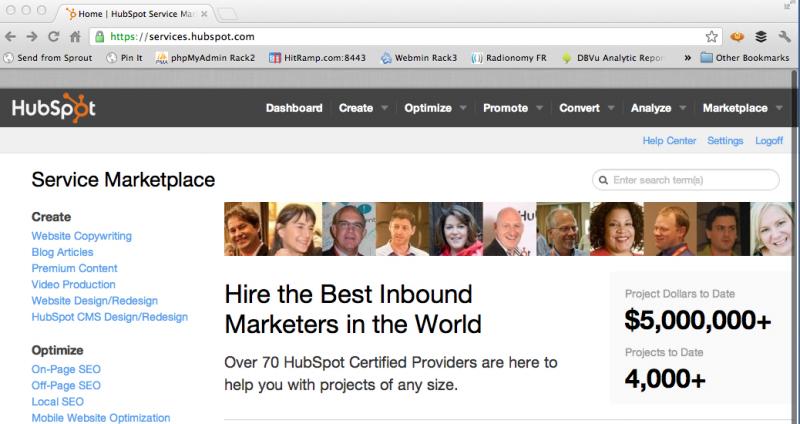Click the stacked layers extension icon
This screenshot has width=800, height=424.
(x=761, y=37)
